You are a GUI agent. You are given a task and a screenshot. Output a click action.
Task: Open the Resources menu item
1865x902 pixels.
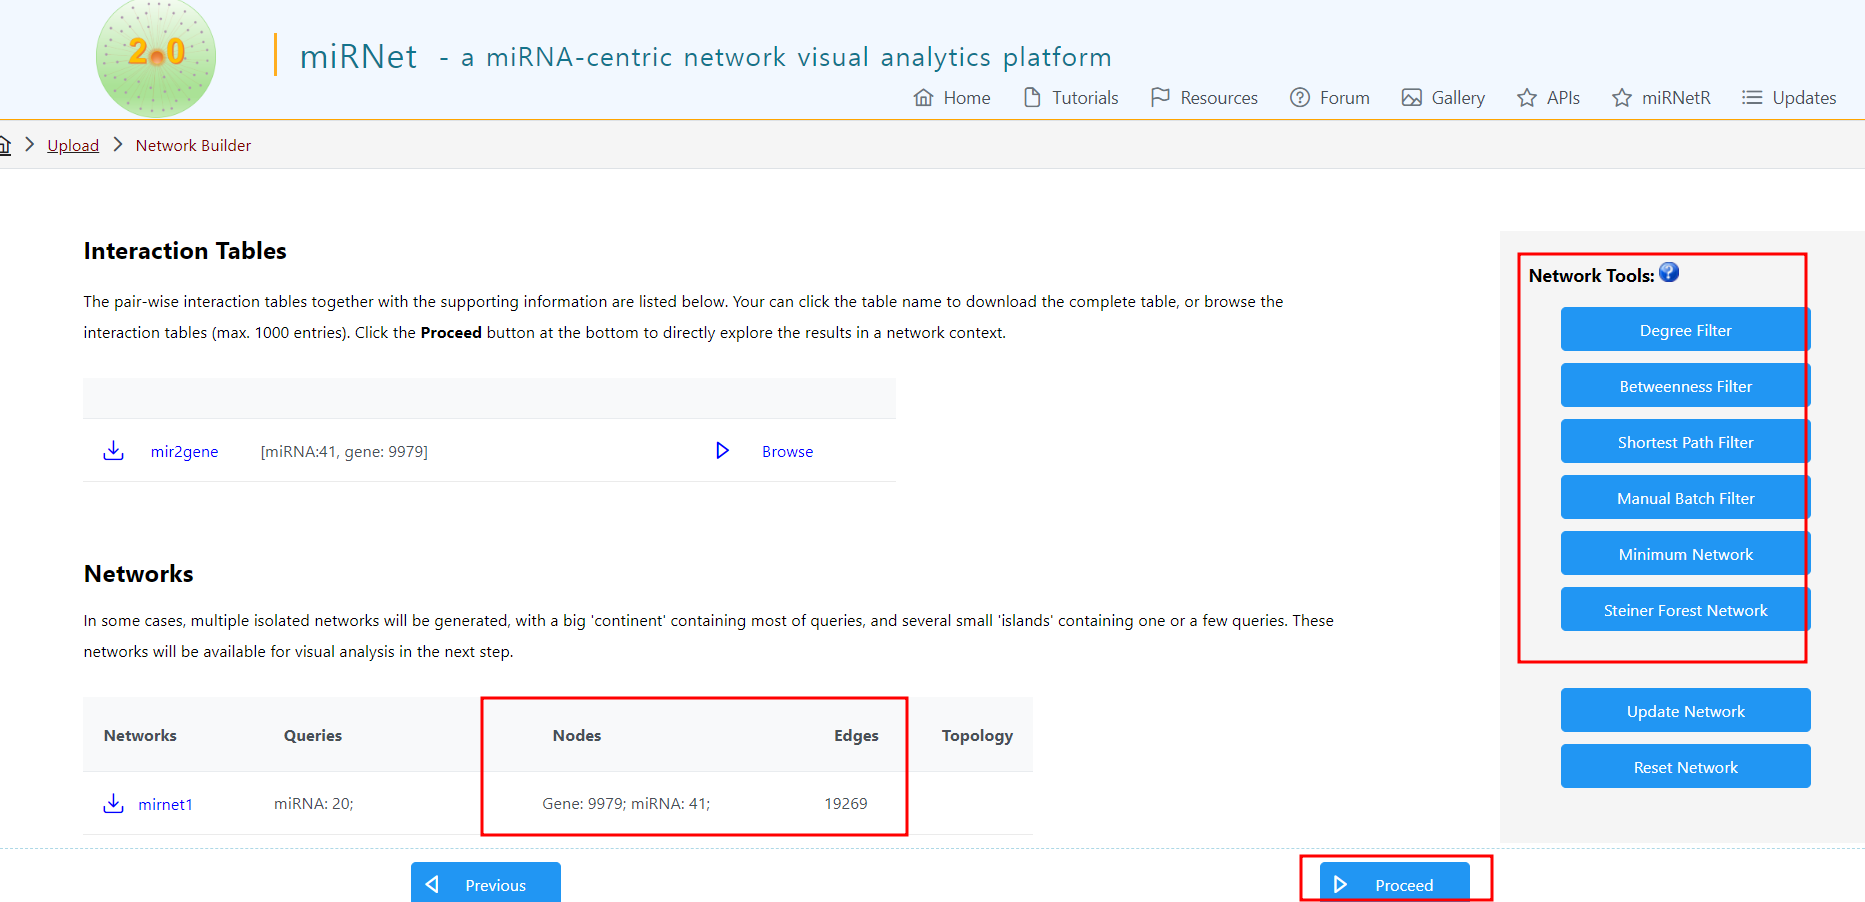coord(1219,98)
